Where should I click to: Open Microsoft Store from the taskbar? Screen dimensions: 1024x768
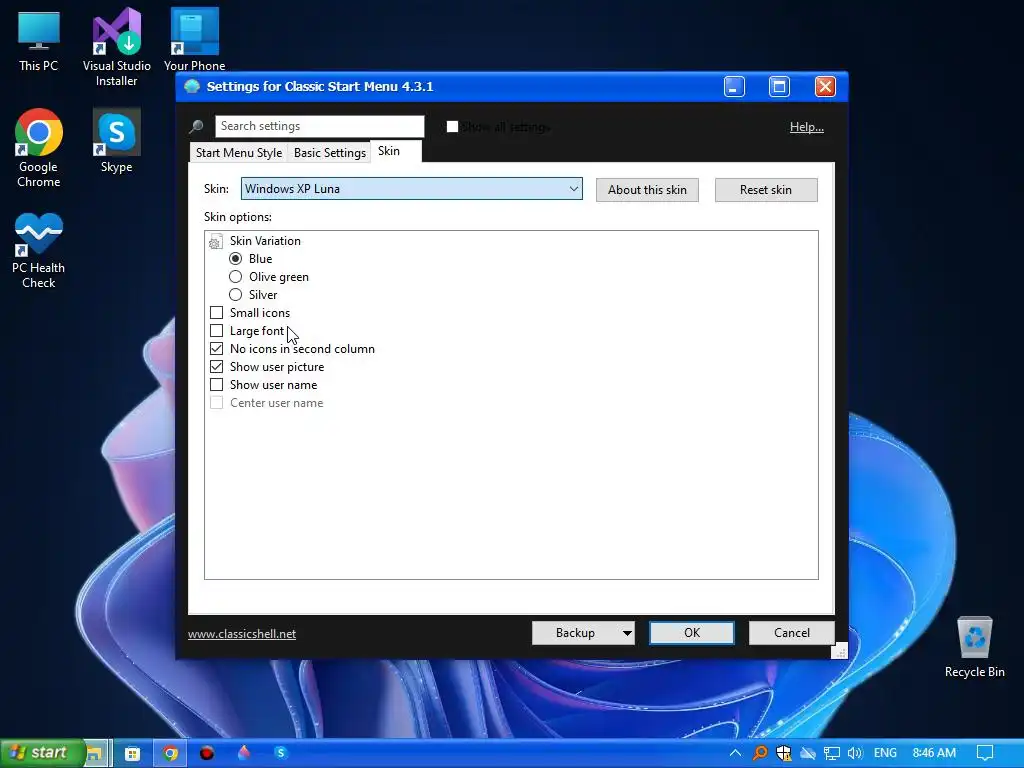pos(133,753)
